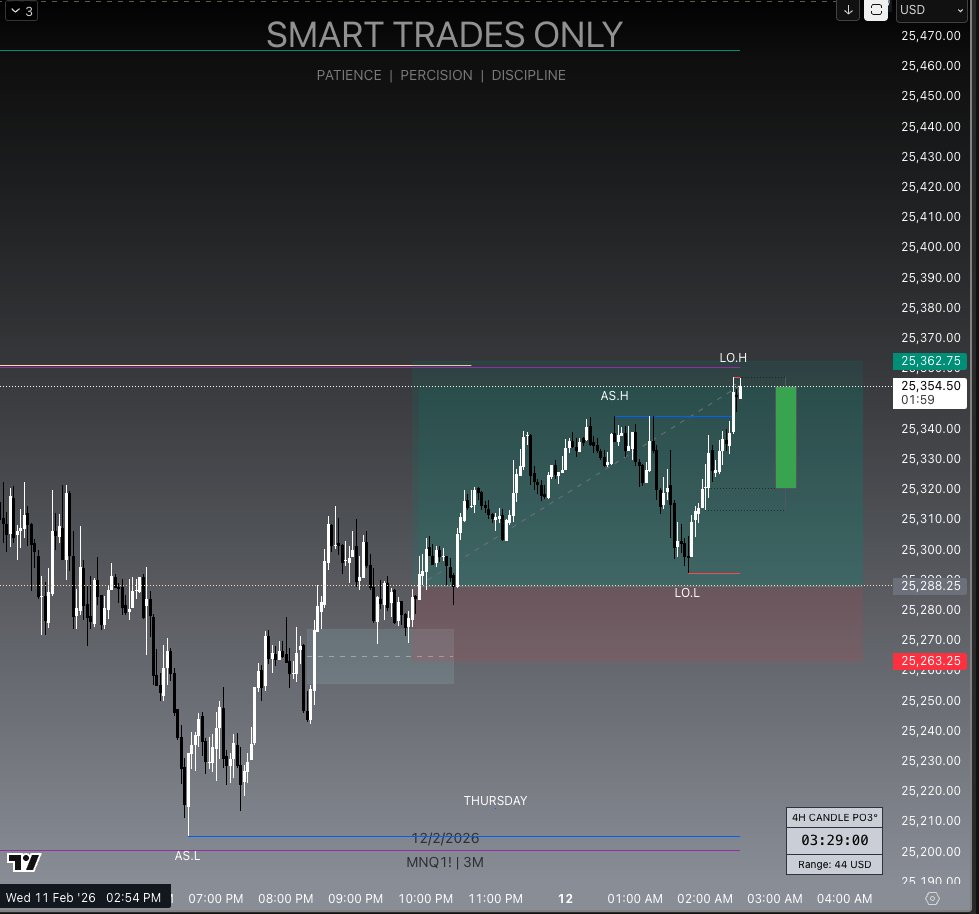Screen dimensions: 979x914
Task: Click the 03:29:00 countdown timer cell
Action: (x=834, y=840)
